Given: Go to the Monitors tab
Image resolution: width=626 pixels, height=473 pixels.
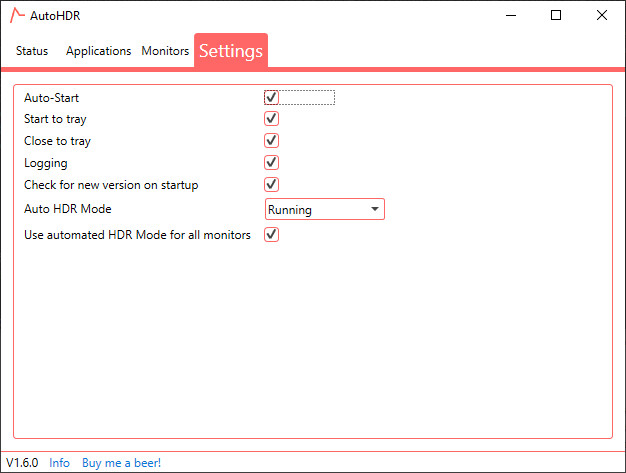Looking at the screenshot, I should [165, 51].
